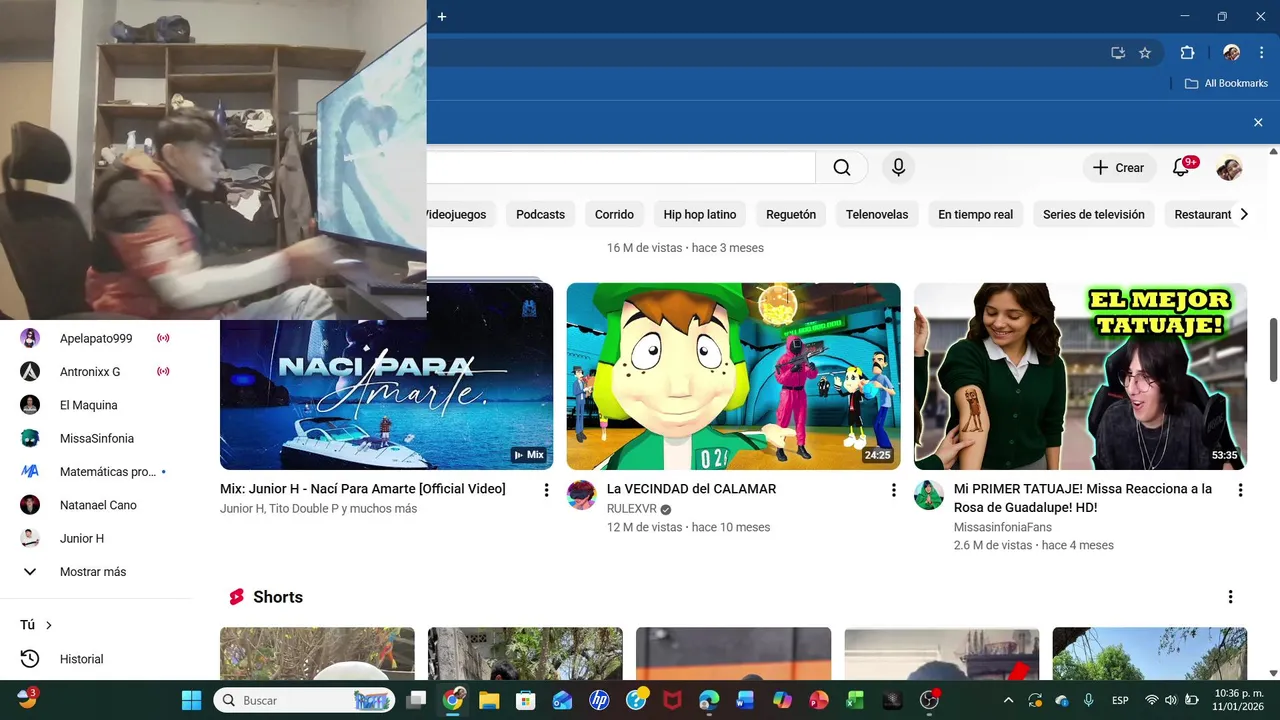The height and width of the screenshot is (720, 1280).
Task: Open Task View on taskbar
Action: (417, 700)
